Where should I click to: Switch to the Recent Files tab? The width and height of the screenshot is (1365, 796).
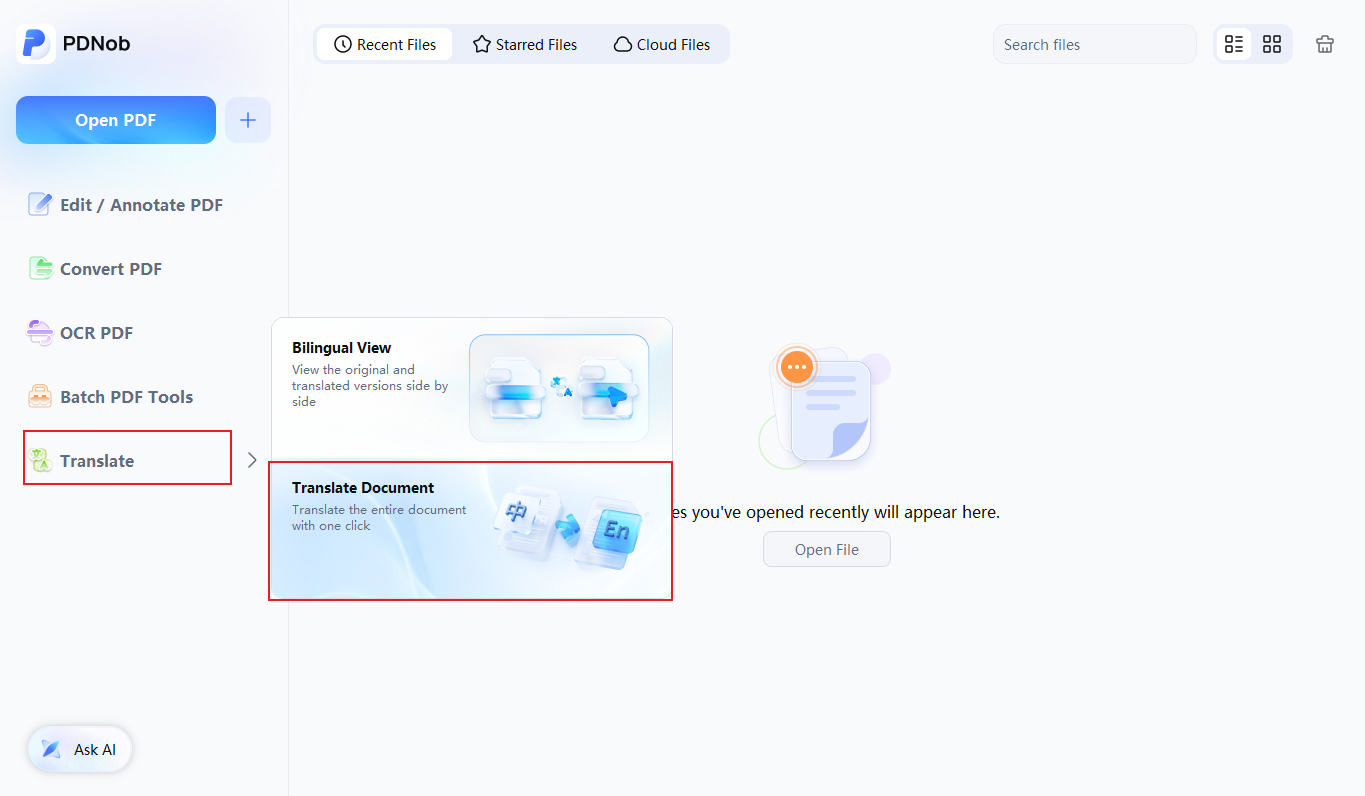[385, 45]
